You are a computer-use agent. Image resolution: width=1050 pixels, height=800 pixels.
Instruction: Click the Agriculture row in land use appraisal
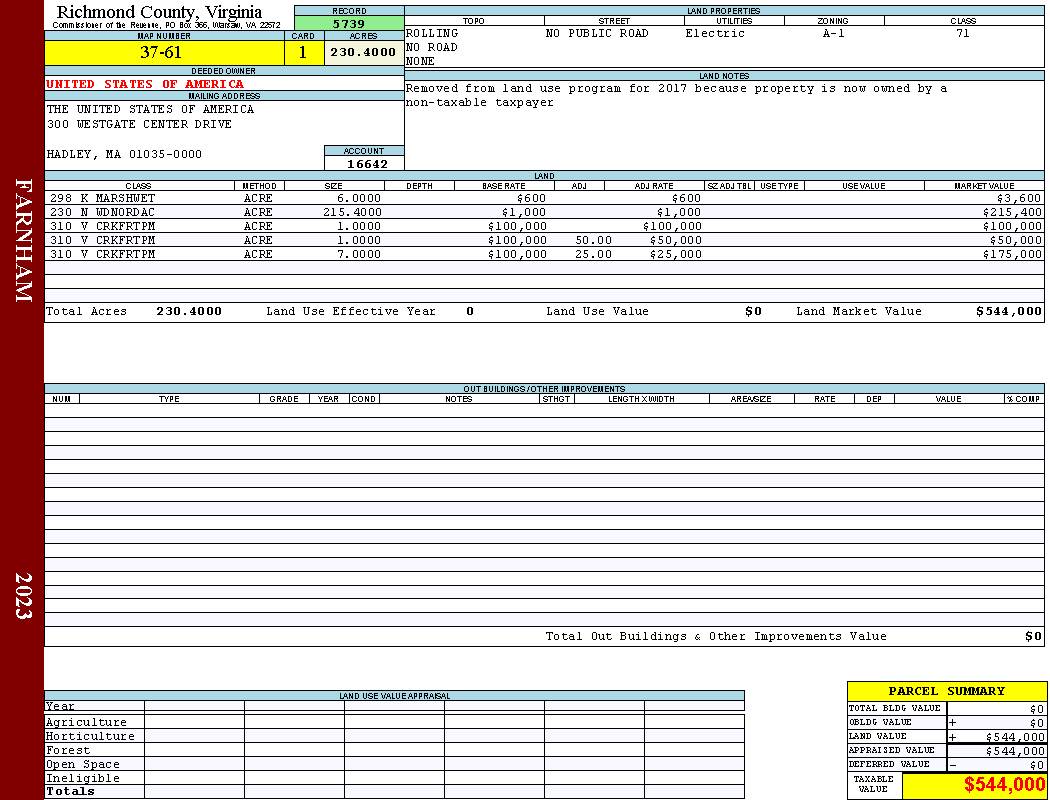click(x=394, y=722)
